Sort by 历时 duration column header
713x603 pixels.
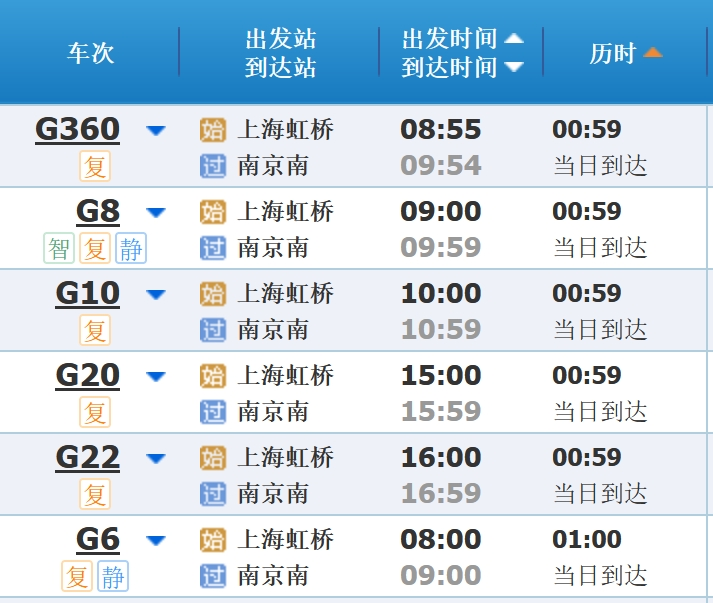click(625, 53)
